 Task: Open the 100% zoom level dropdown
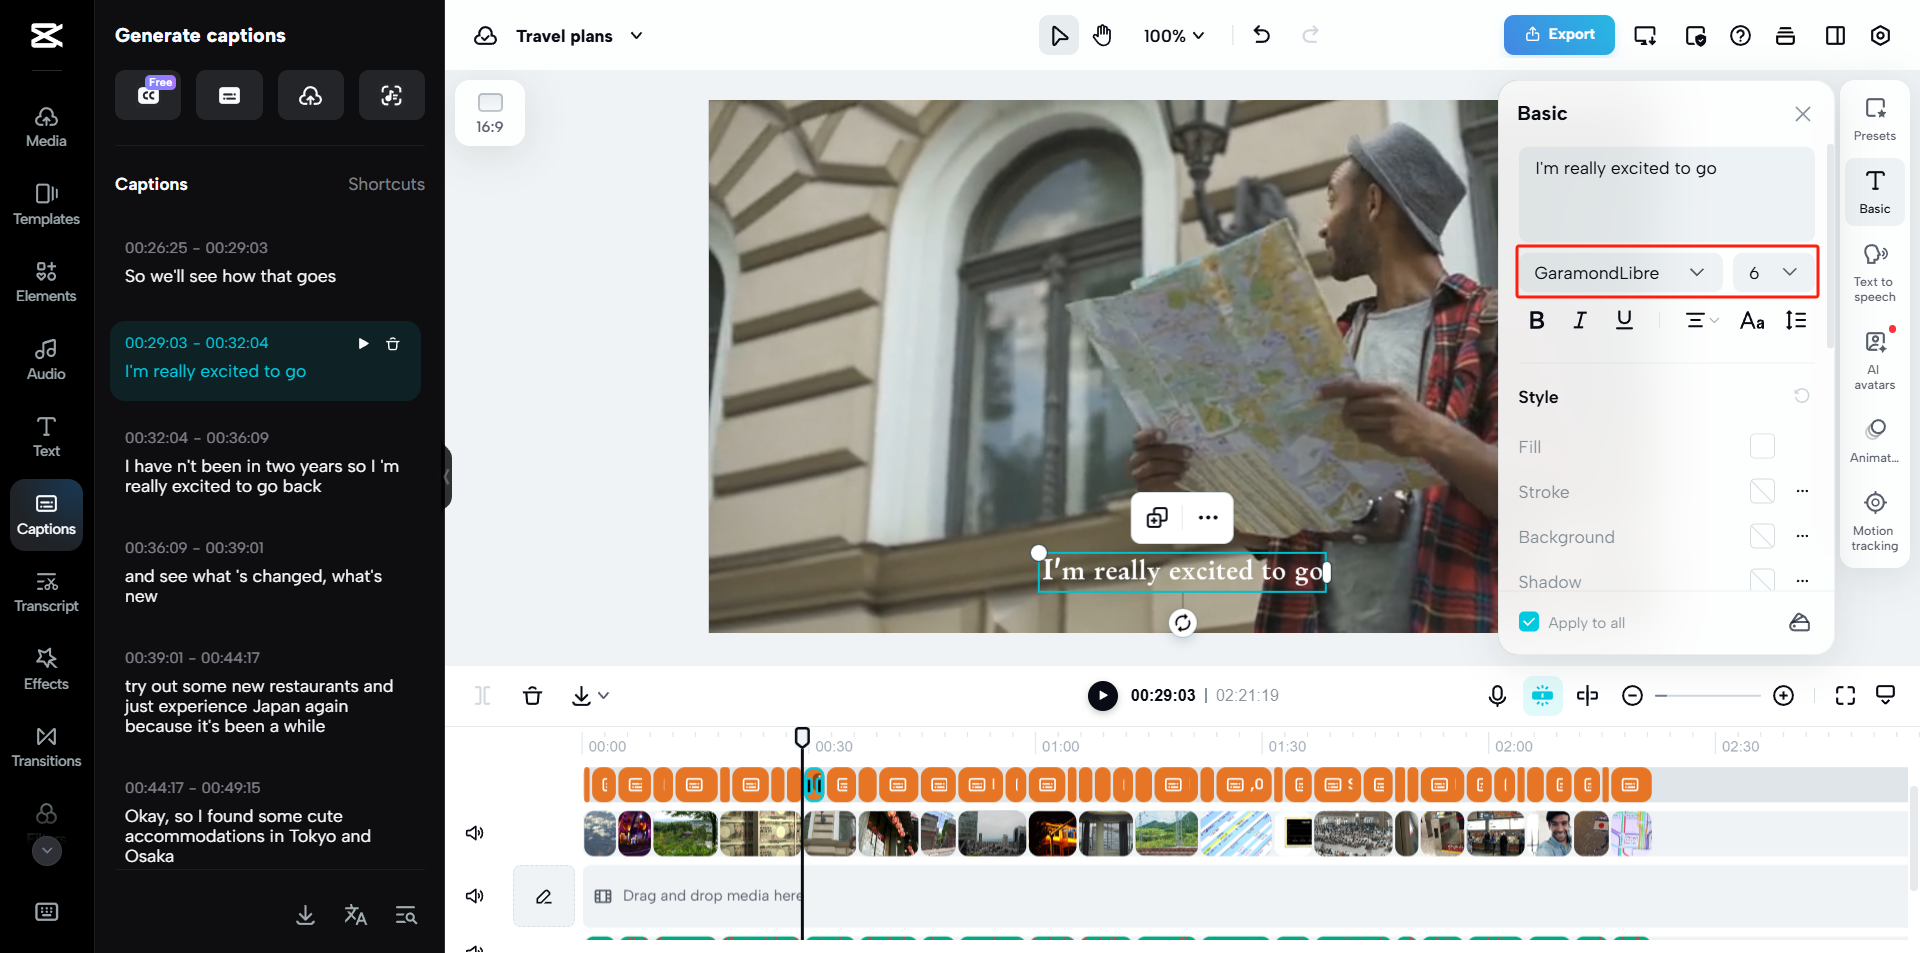(x=1174, y=36)
